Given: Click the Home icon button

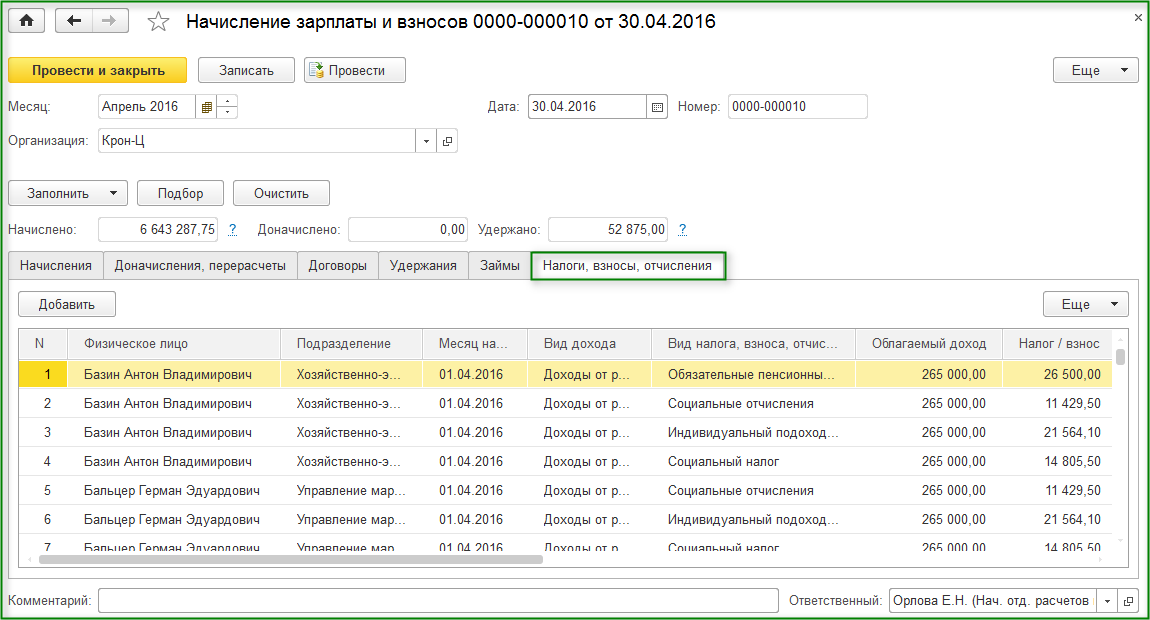Looking at the screenshot, I should (27, 21).
